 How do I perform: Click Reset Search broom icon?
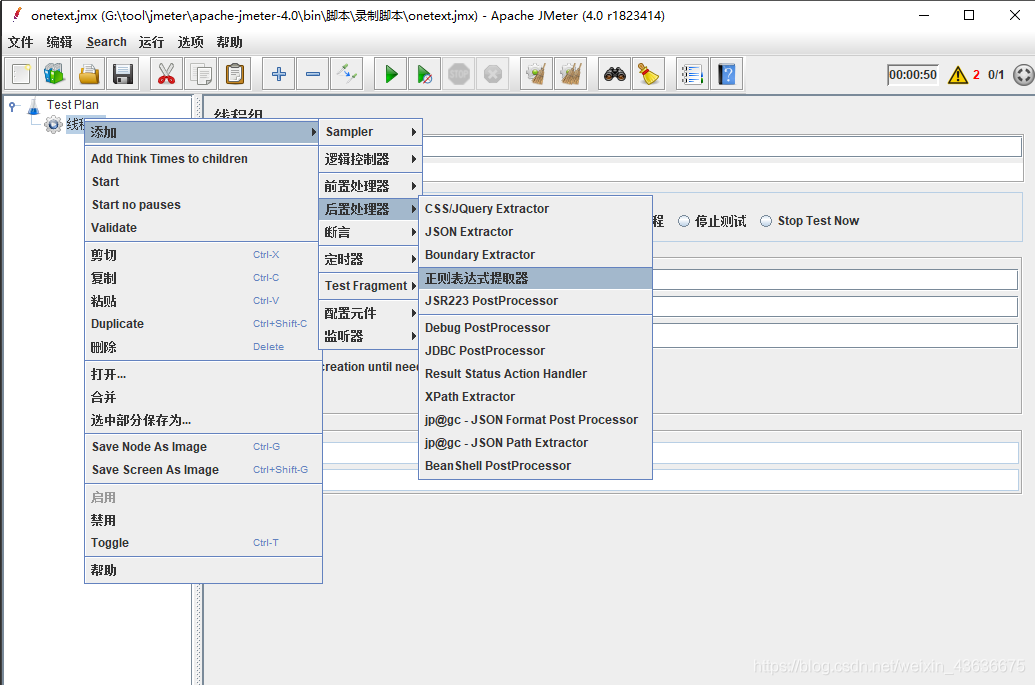click(x=649, y=74)
